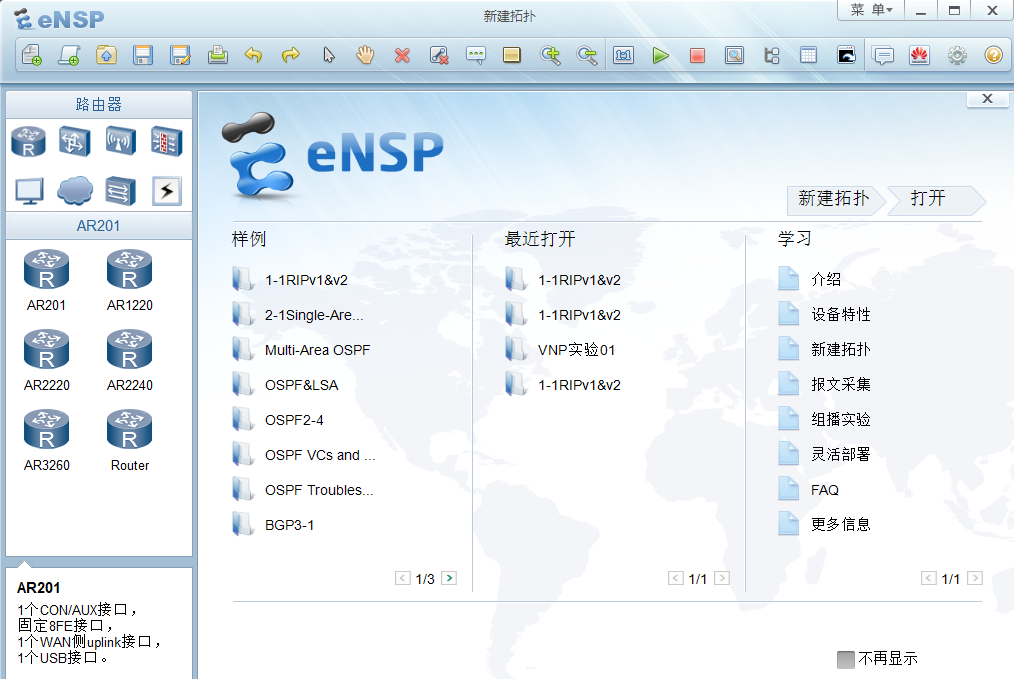Click the save toolbar icon
Viewport: 1014px width, 679px height.
pyautogui.click(x=143, y=56)
